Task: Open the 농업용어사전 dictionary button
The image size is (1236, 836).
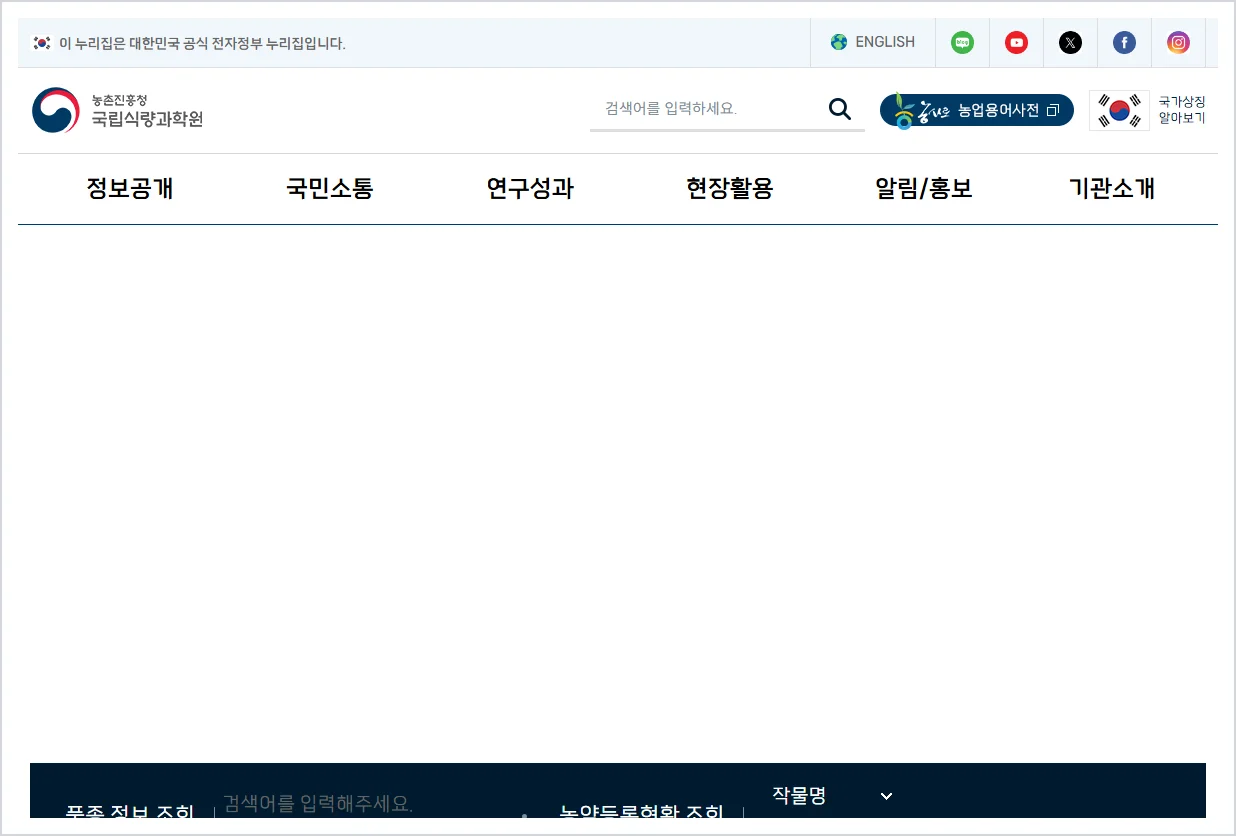Action: (x=977, y=110)
